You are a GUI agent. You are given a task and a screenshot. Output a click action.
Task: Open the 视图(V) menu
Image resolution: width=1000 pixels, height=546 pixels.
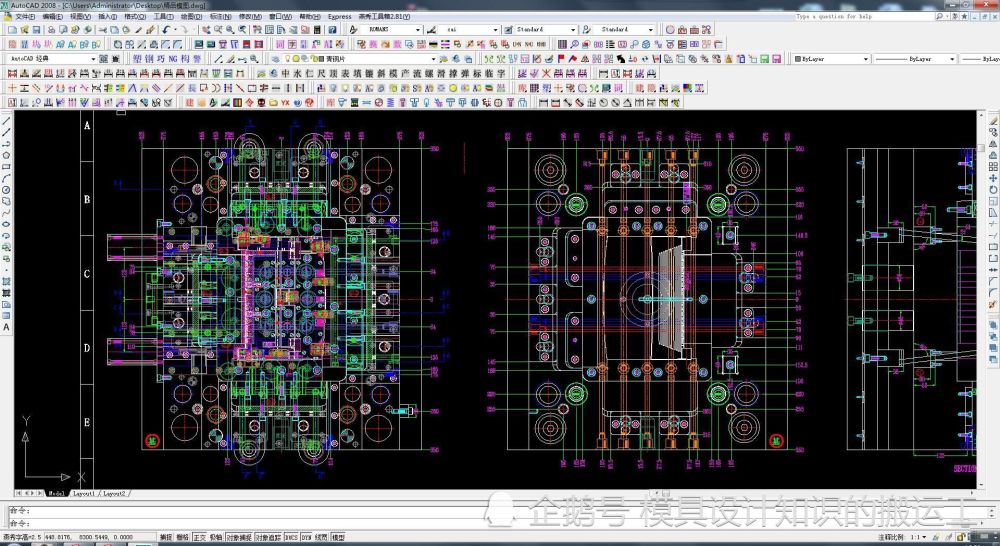pos(80,16)
